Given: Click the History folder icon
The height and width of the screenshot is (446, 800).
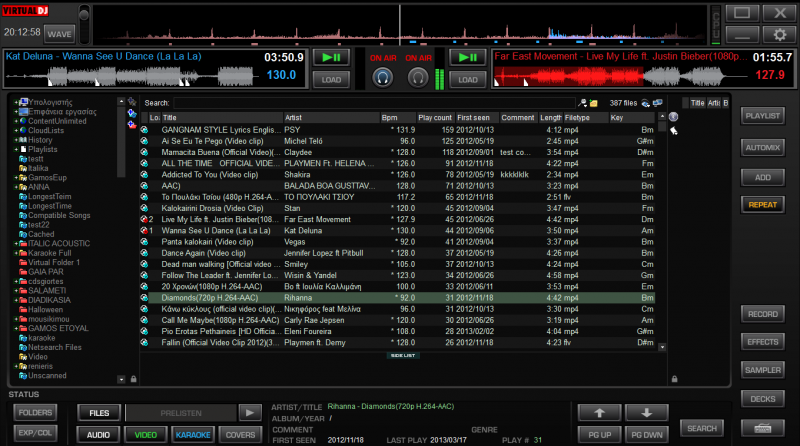Looking at the screenshot, I should pos(23,140).
